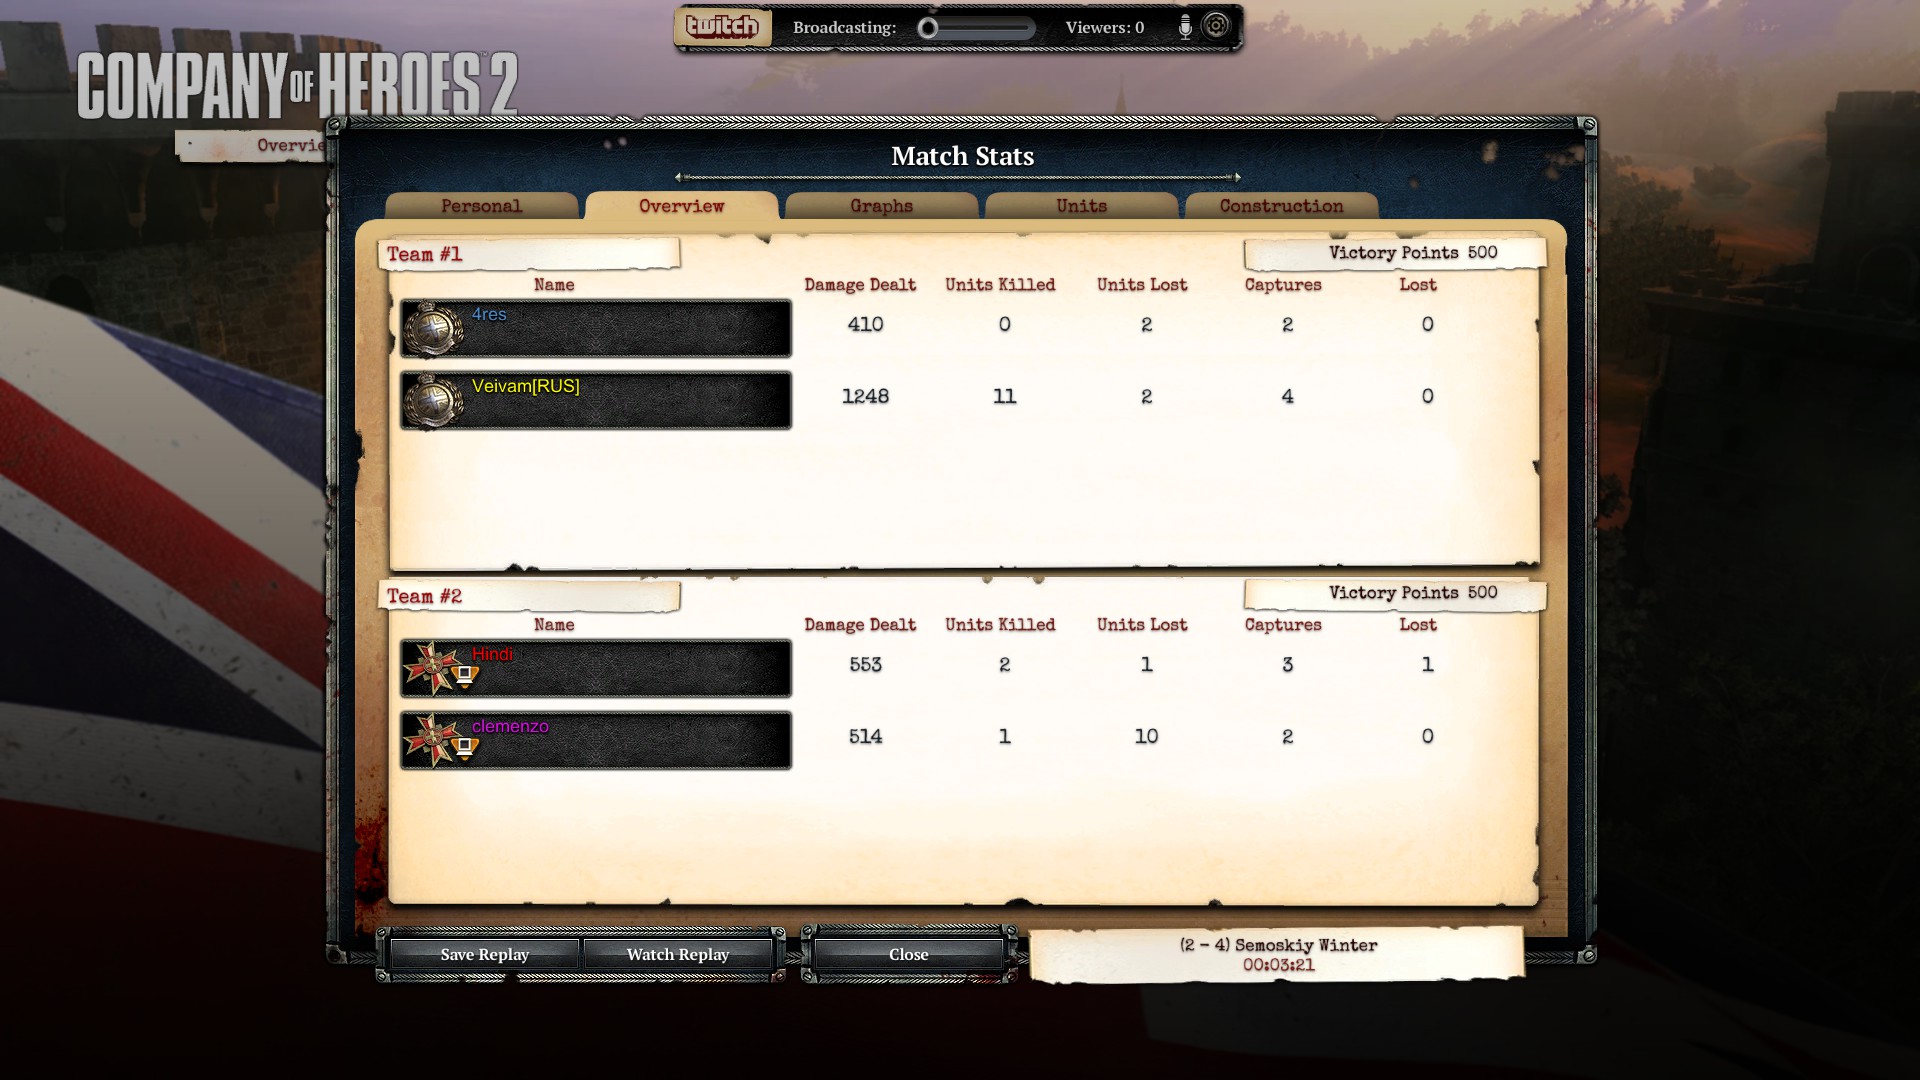Click clemenzo's computer status icon

465,749
